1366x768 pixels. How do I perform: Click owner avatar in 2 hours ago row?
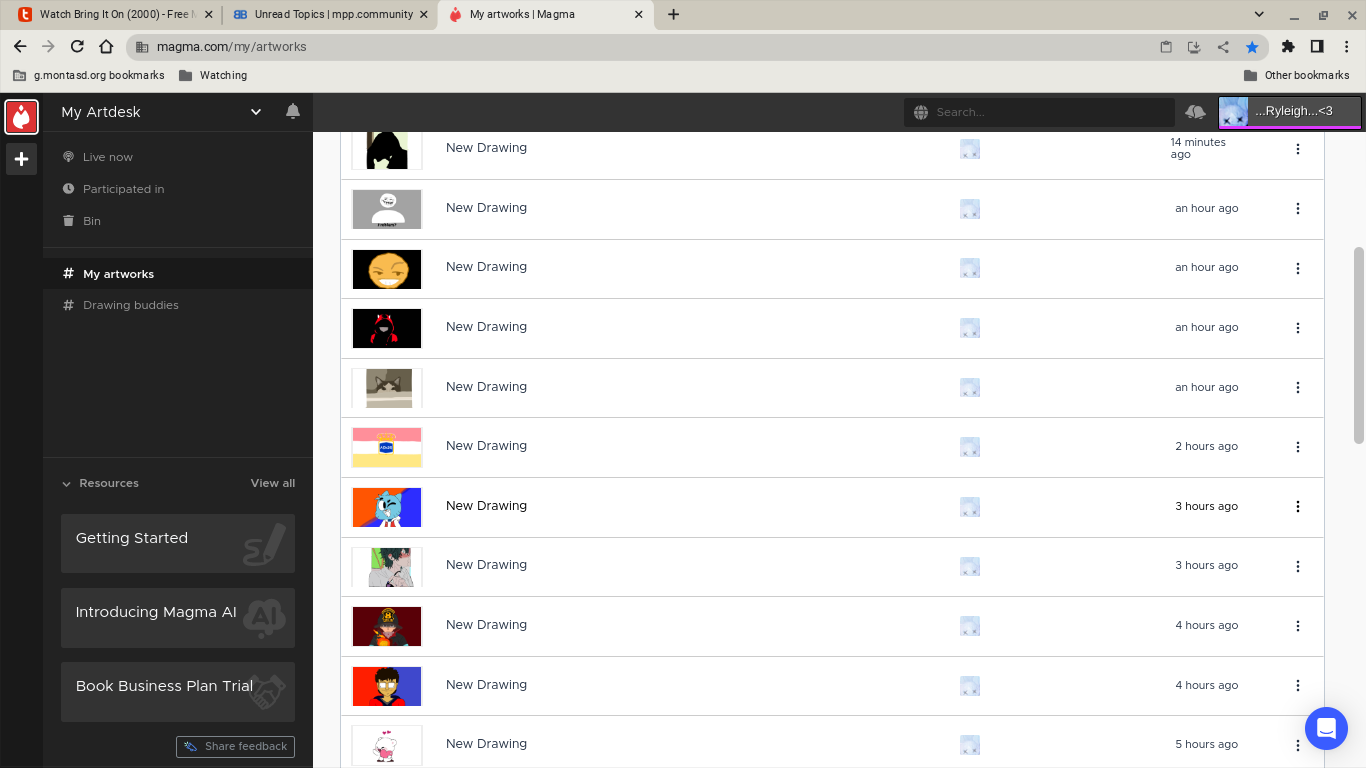tap(969, 447)
